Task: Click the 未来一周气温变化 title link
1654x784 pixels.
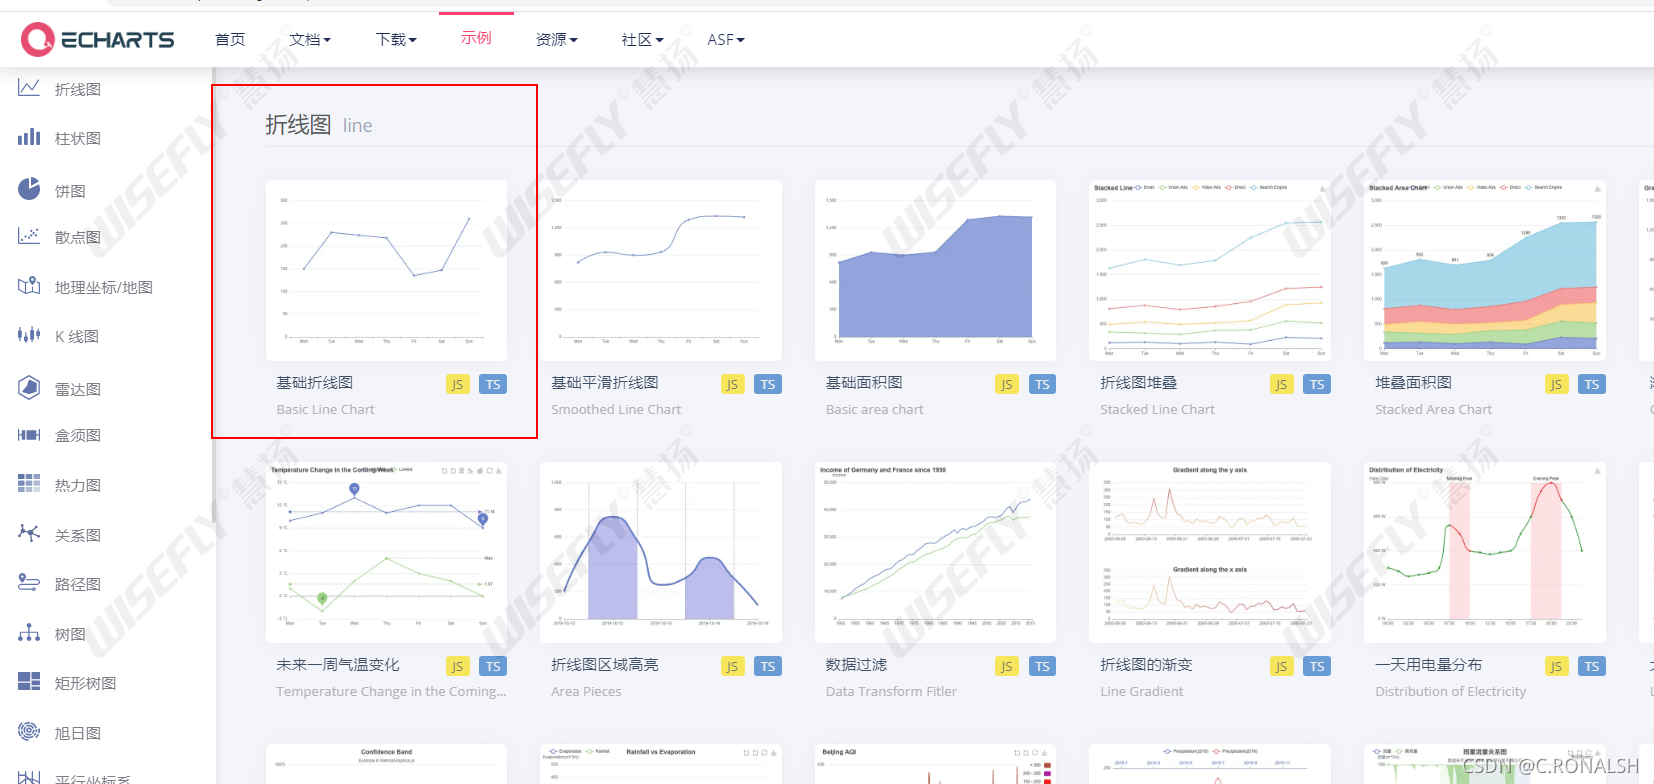Action: click(337, 665)
